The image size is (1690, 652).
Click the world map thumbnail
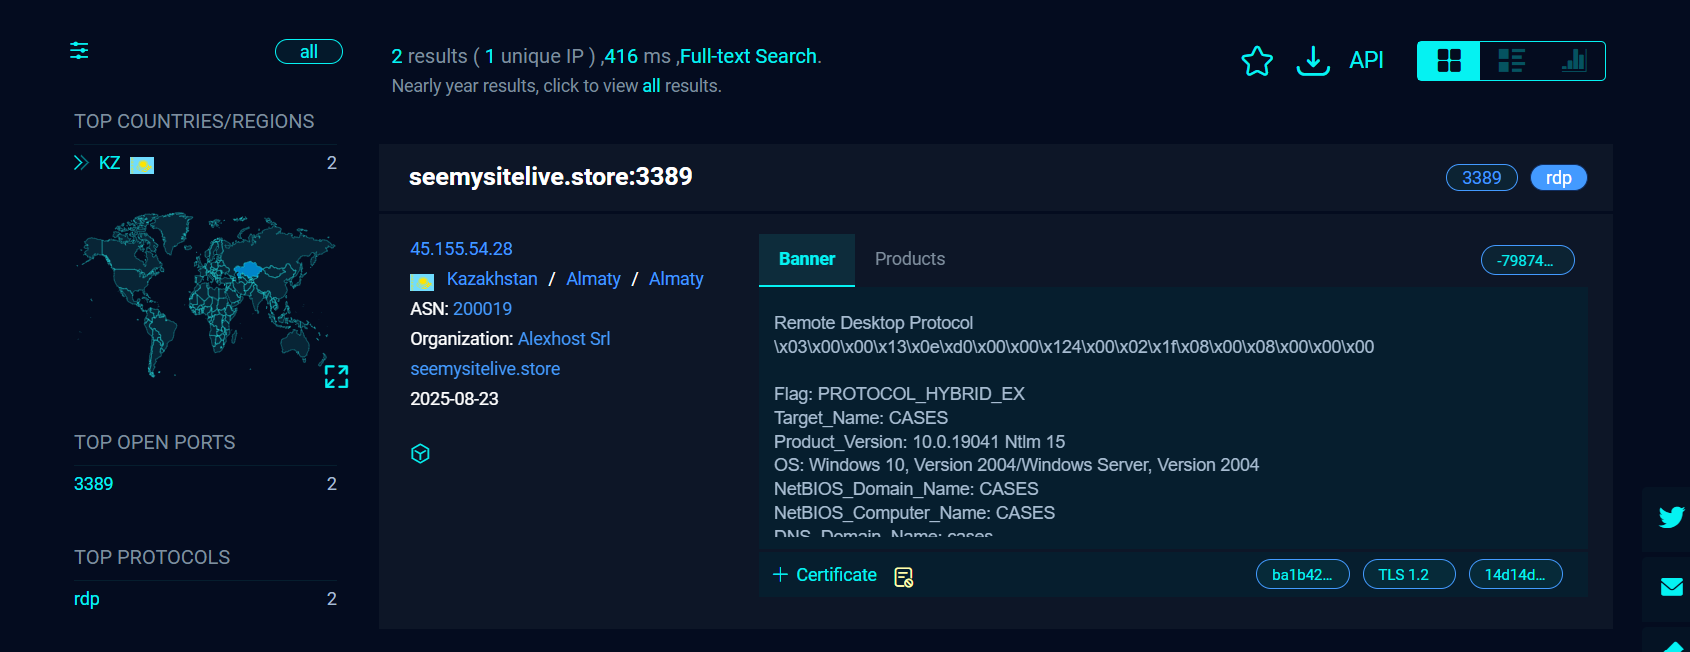point(205,290)
